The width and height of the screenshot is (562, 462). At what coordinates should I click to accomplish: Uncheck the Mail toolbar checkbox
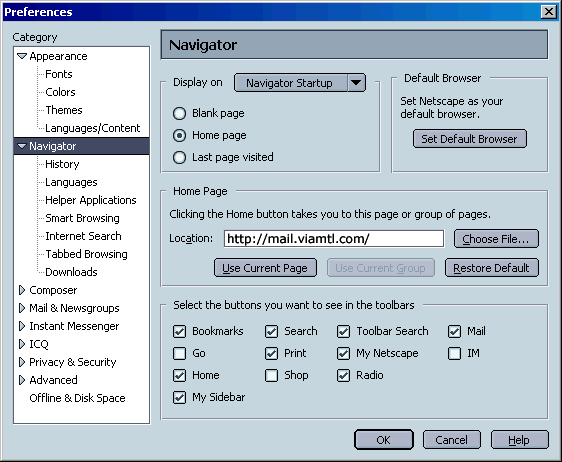point(454,331)
